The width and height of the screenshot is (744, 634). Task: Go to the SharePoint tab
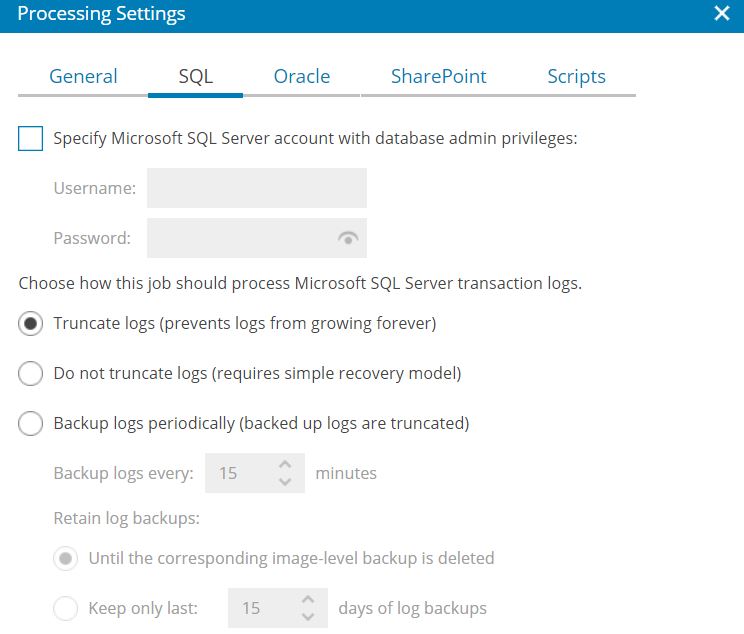click(x=438, y=76)
